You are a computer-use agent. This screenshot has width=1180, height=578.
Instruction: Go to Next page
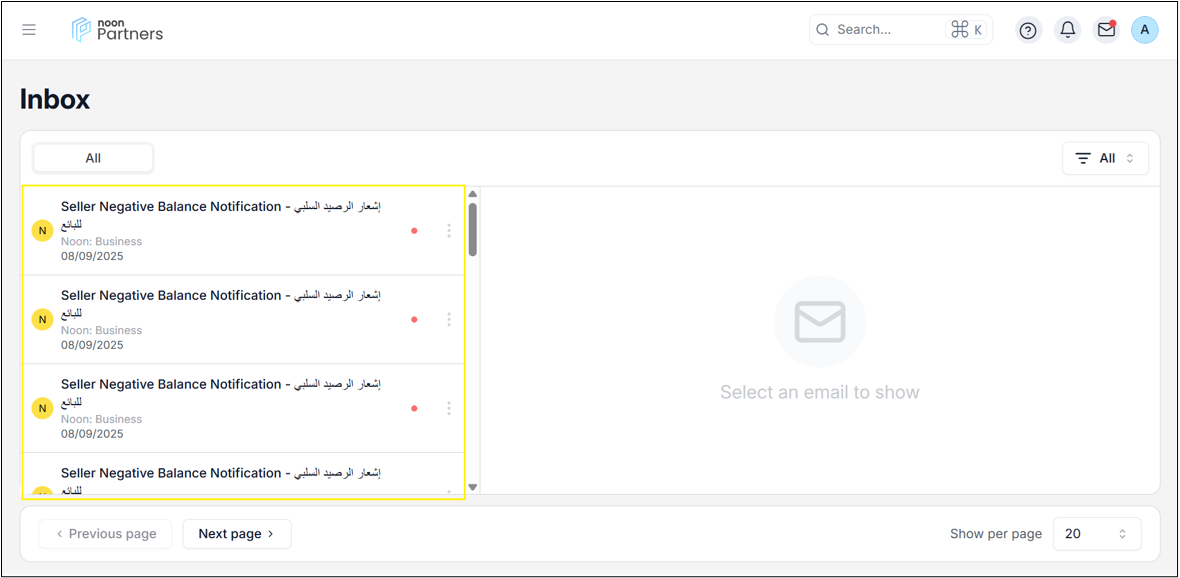coord(237,534)
